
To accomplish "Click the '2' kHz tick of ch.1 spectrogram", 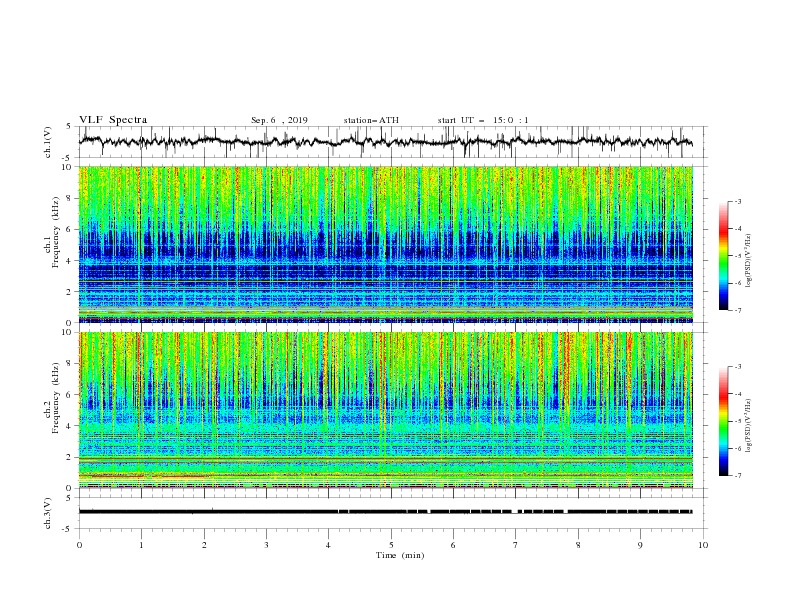I will pos(69,292).
